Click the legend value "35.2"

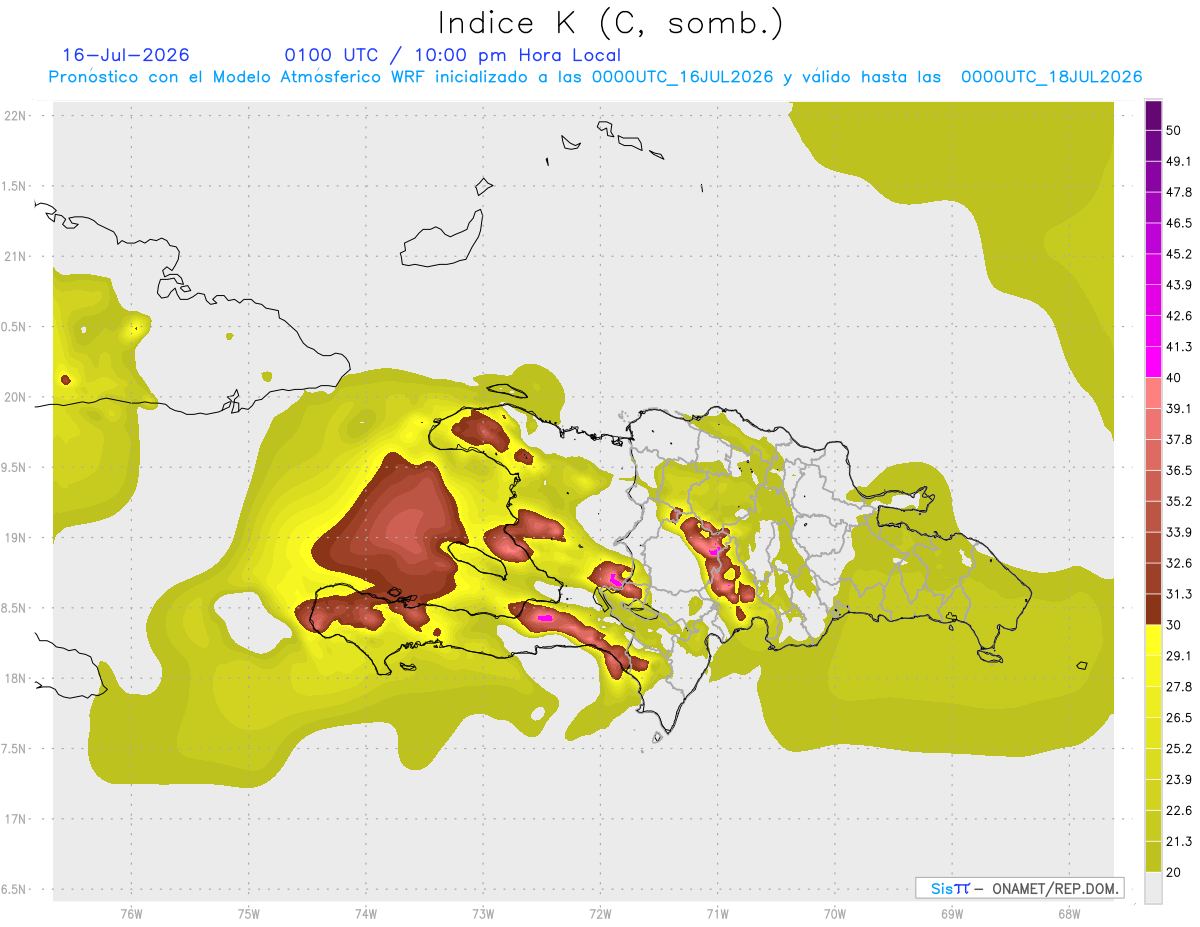pyautogui.click(x=1178, y=501)
